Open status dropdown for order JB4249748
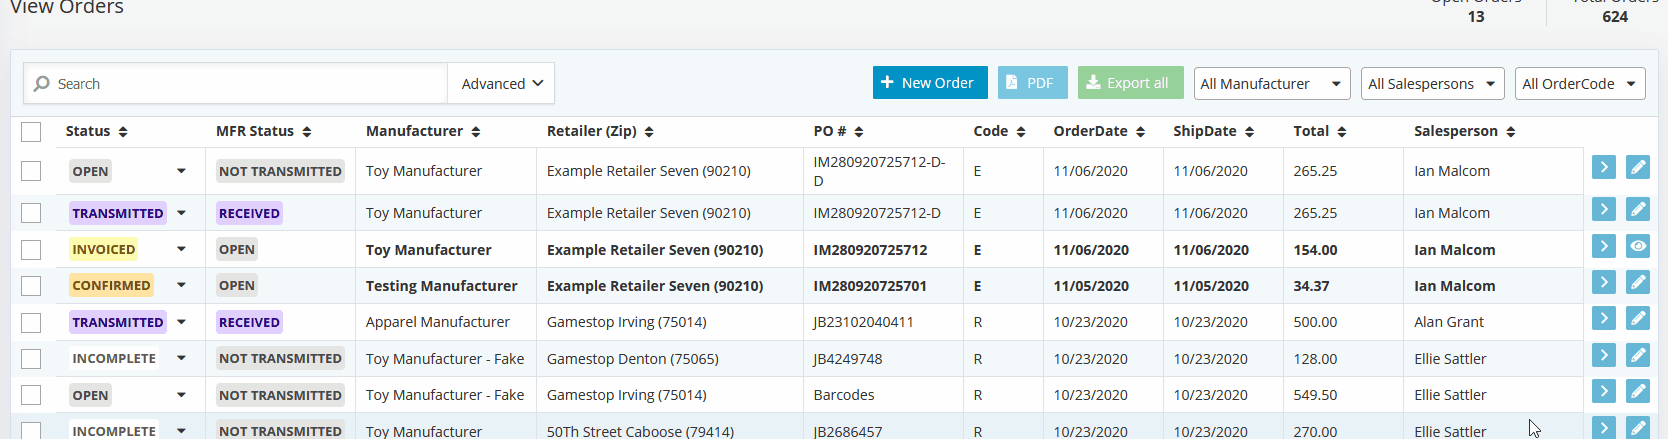This screenshot has height=439, width=1668. coord(181,359)
